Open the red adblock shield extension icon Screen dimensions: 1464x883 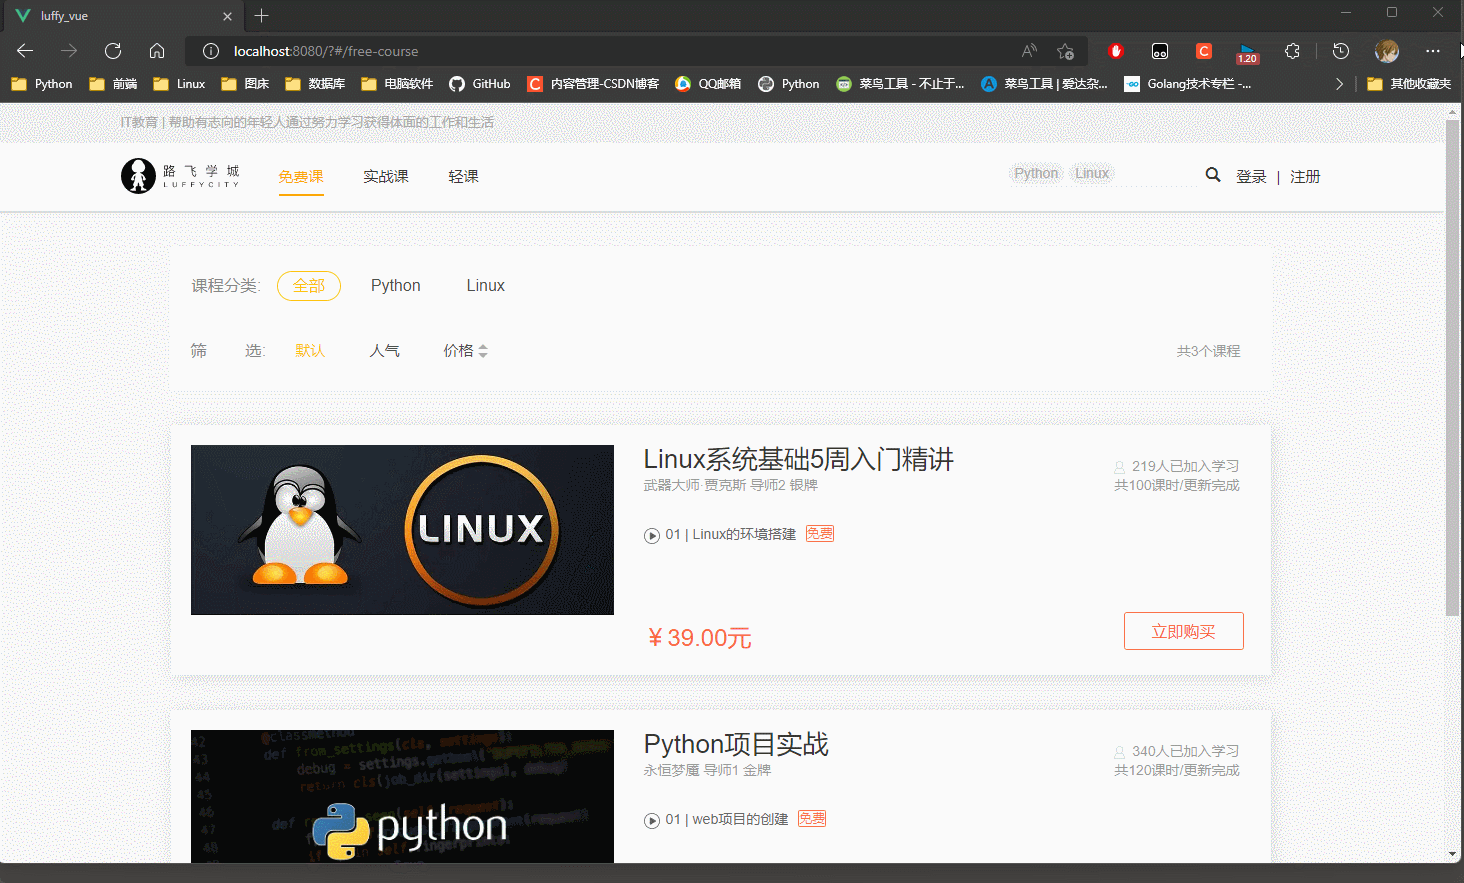point(1116,51)
